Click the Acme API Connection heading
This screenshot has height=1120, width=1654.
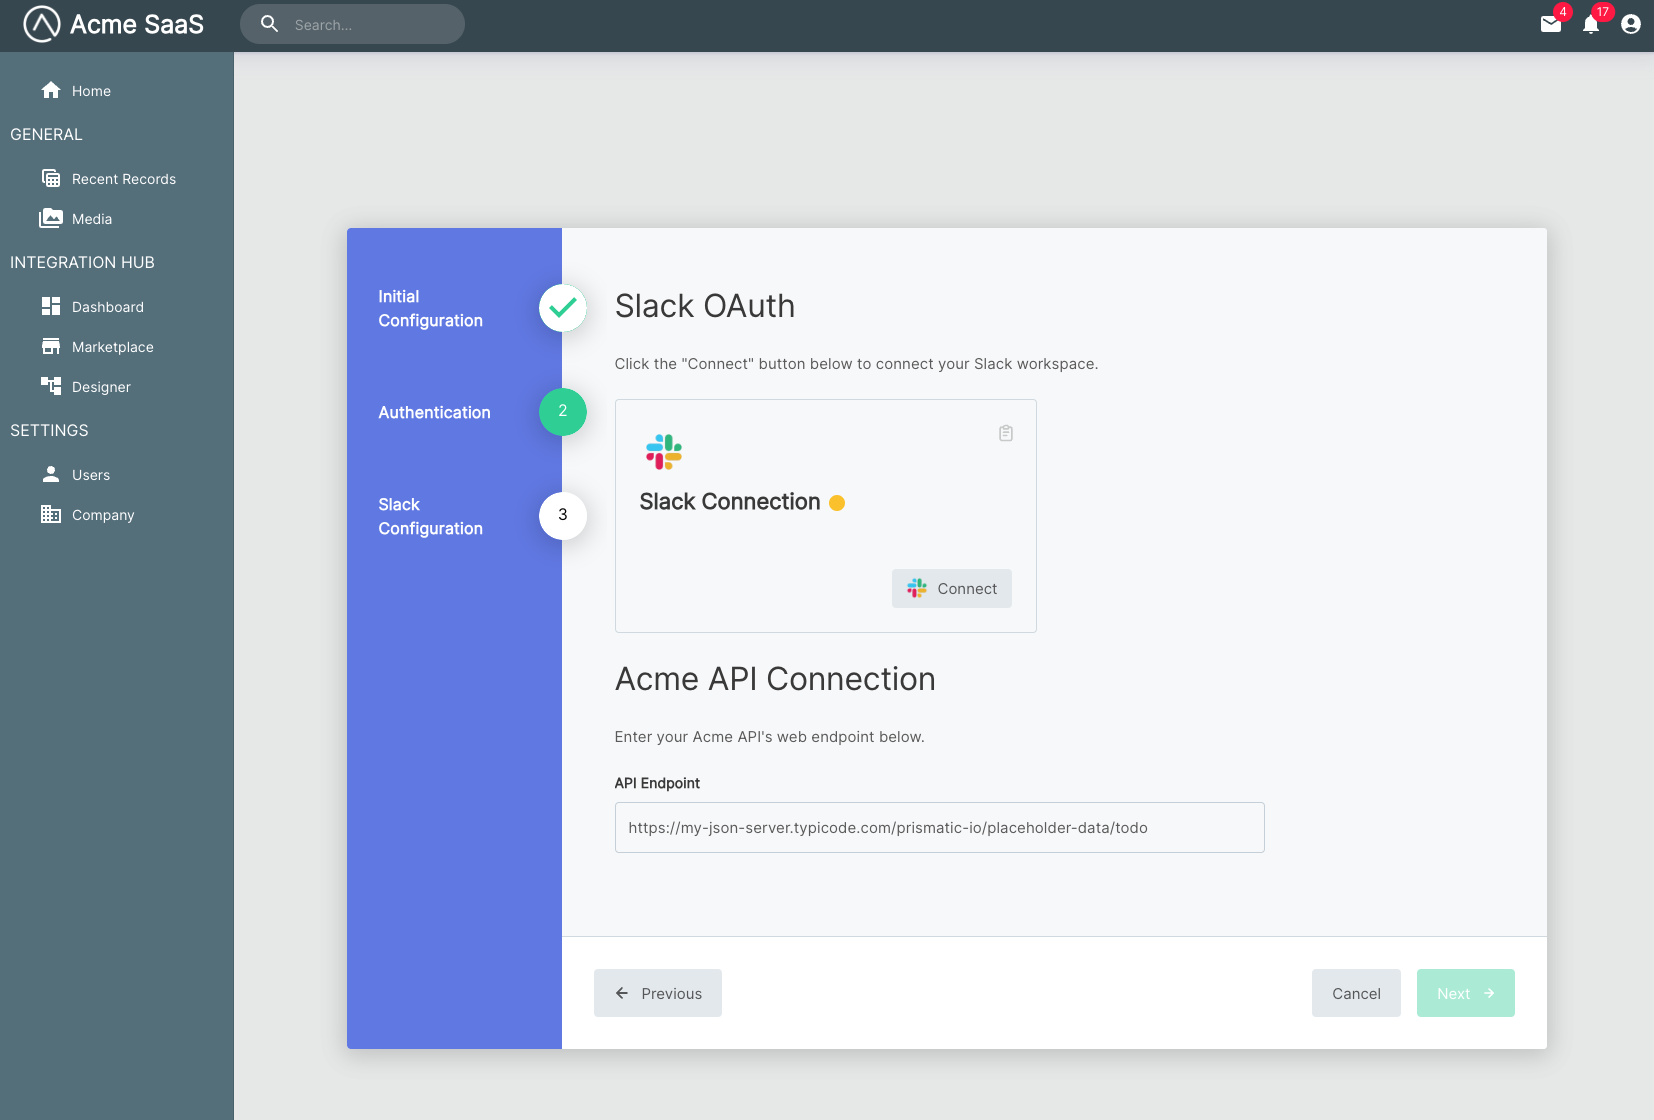coord(775,679)
